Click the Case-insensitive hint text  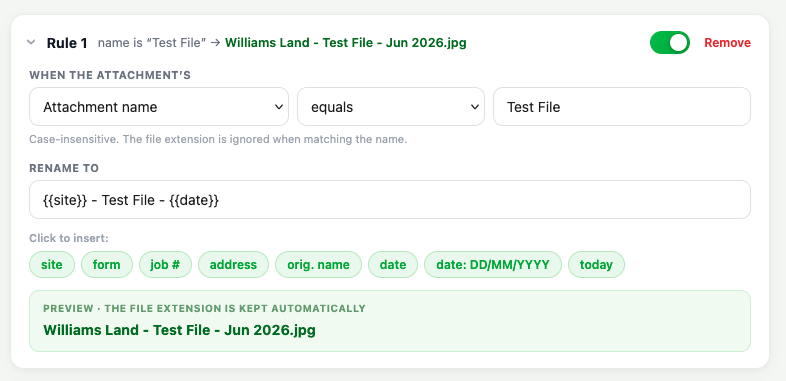coord(218,139)
